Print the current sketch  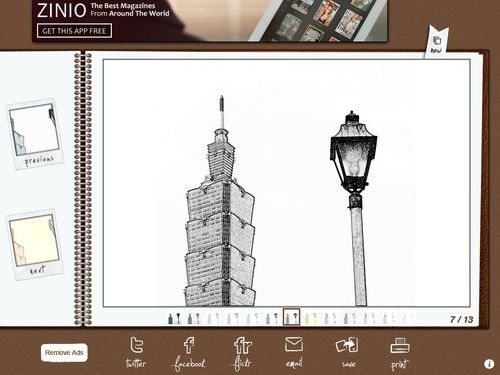click(400, 353)
